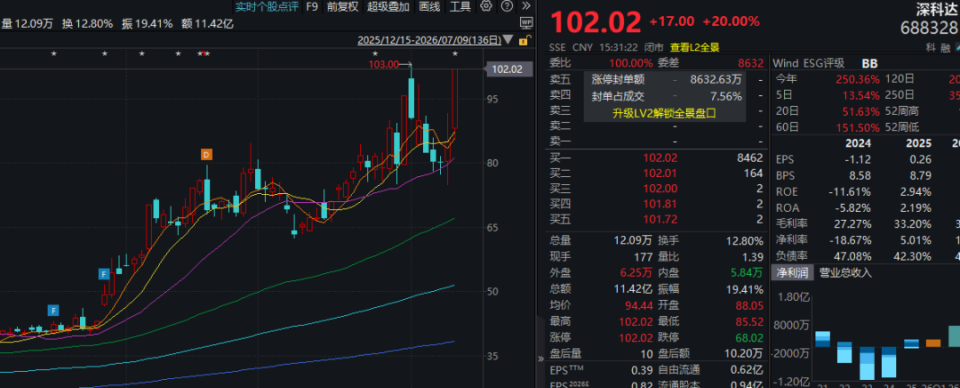
Task: Click the 60日 151.50% return value
Action: pos(858,127)
